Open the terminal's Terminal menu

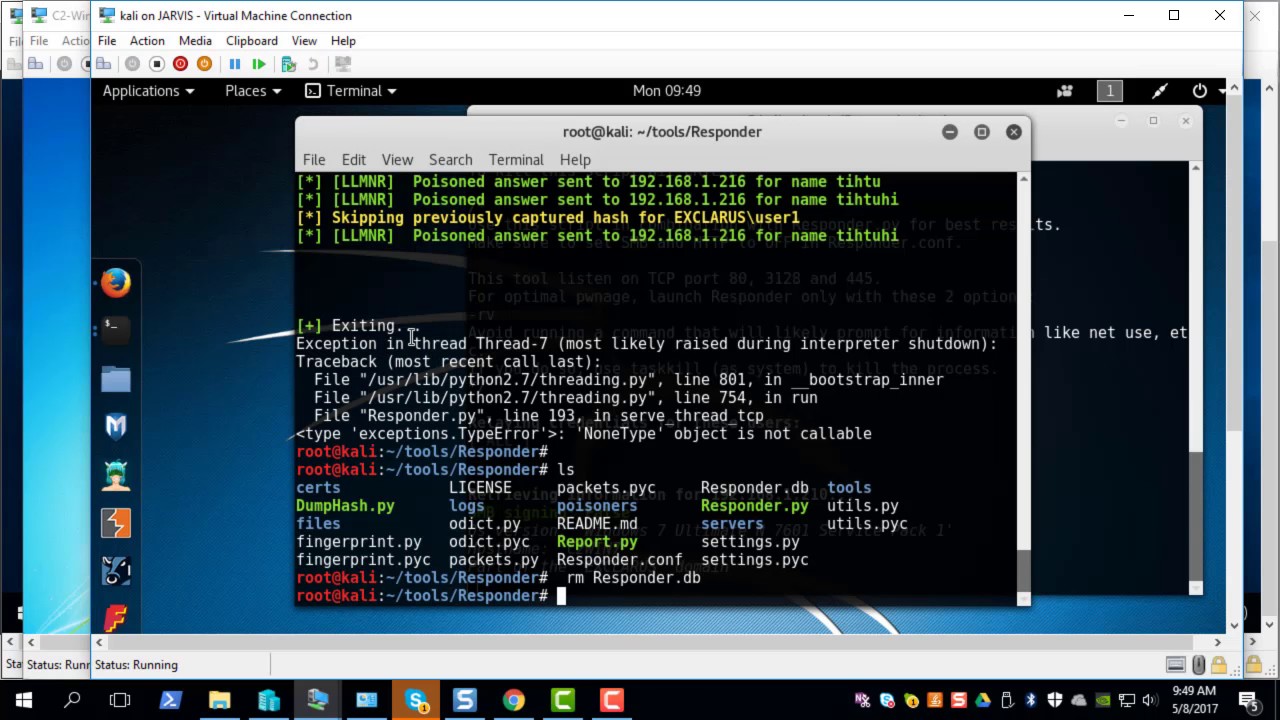516,159
